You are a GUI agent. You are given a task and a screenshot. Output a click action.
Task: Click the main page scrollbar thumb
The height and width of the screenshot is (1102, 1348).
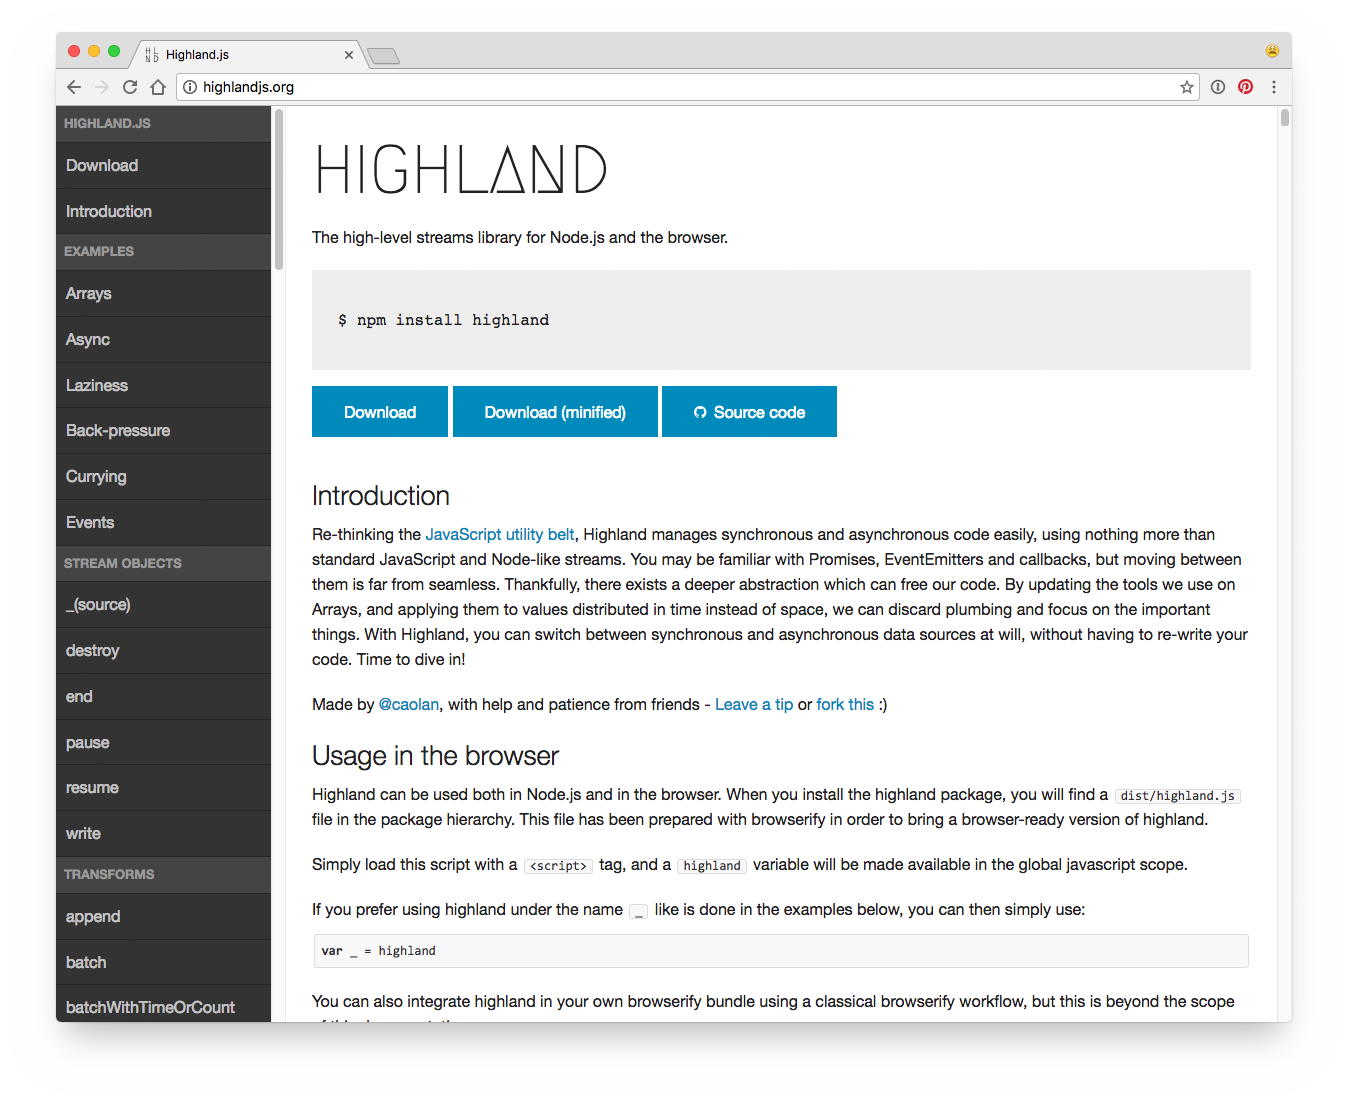[1285, 118]
